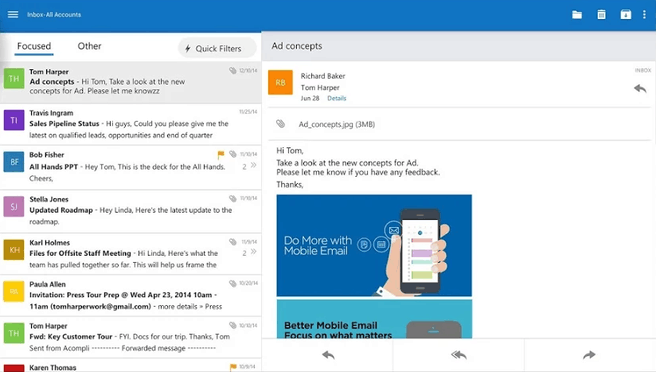Switch to the Other tab
Viewport: 656px width, 372px height.
click(89, 46)
